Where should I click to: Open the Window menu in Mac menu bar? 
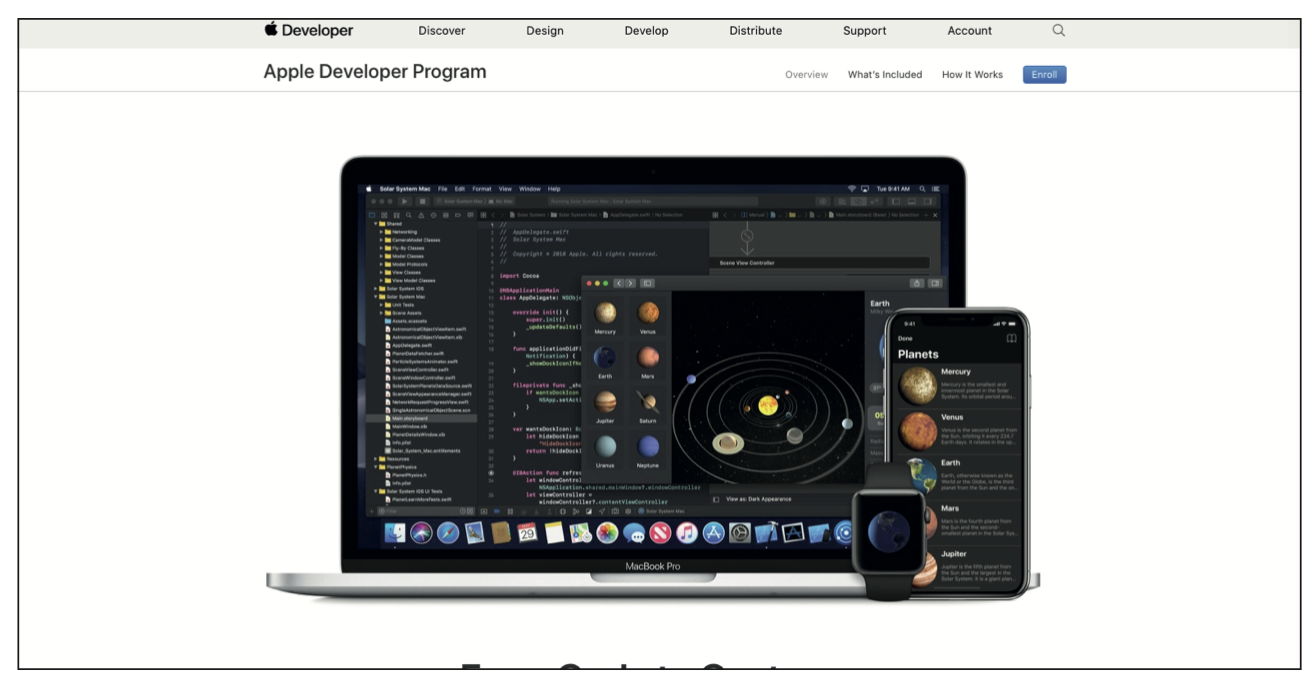click(530, 189)
